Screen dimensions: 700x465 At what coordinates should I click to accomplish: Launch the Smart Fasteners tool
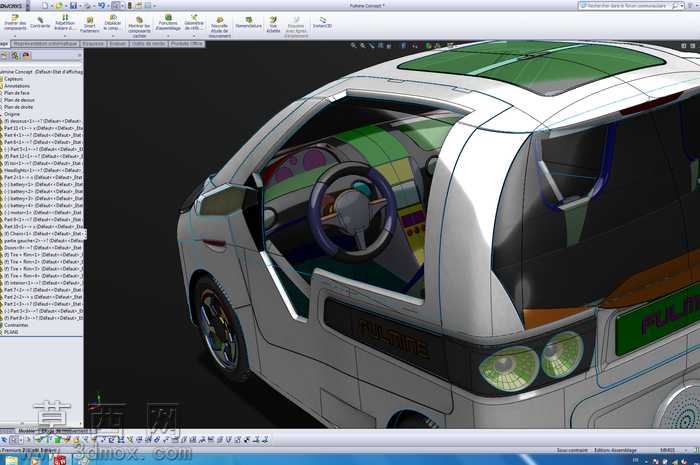(90, 25)
